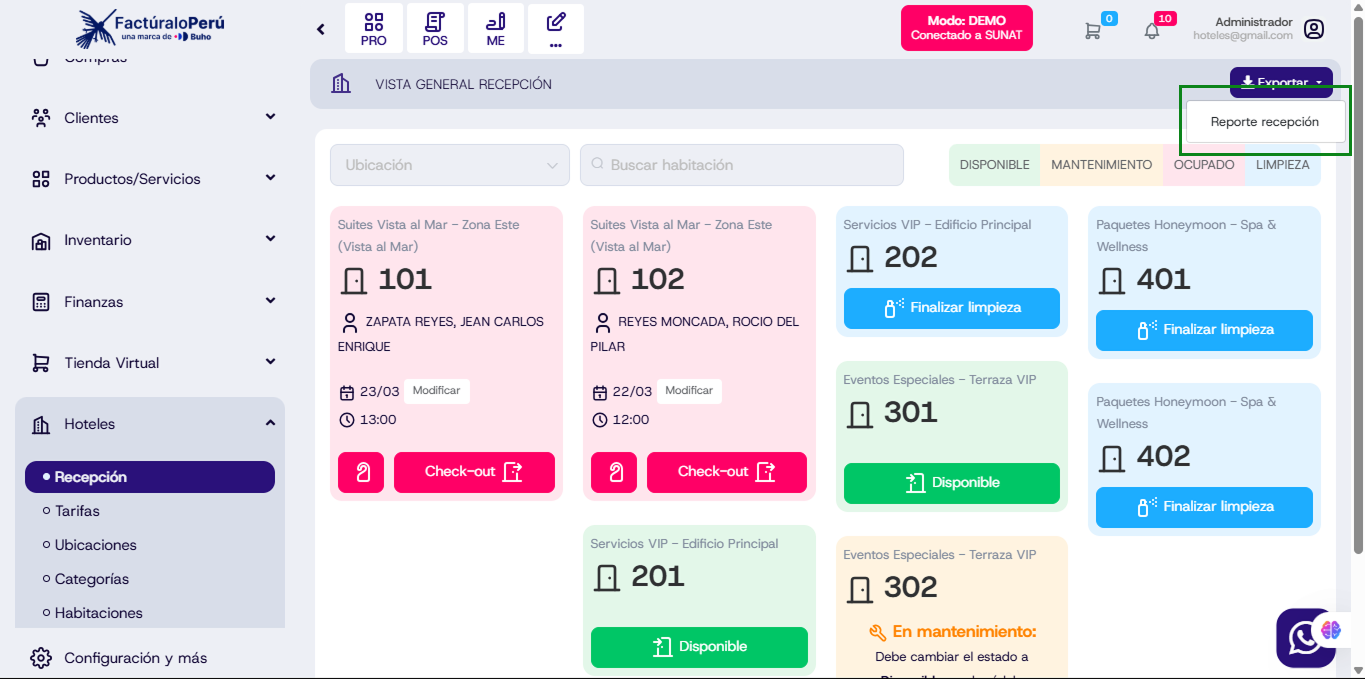Open the PRO module shortcut
The height and width of the screenshot is (679, 1365).
coord(374,29)
